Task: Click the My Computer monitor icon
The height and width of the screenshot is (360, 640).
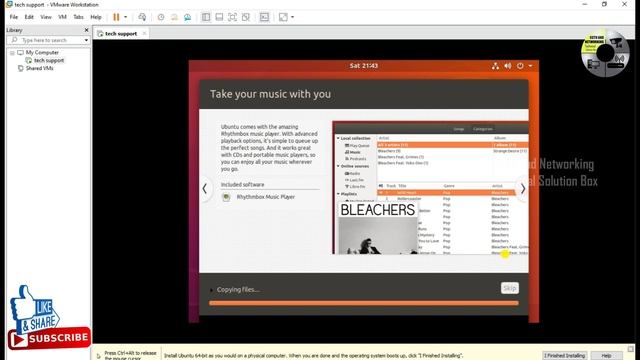Action: pyautogui.click(x=20, y=53)
